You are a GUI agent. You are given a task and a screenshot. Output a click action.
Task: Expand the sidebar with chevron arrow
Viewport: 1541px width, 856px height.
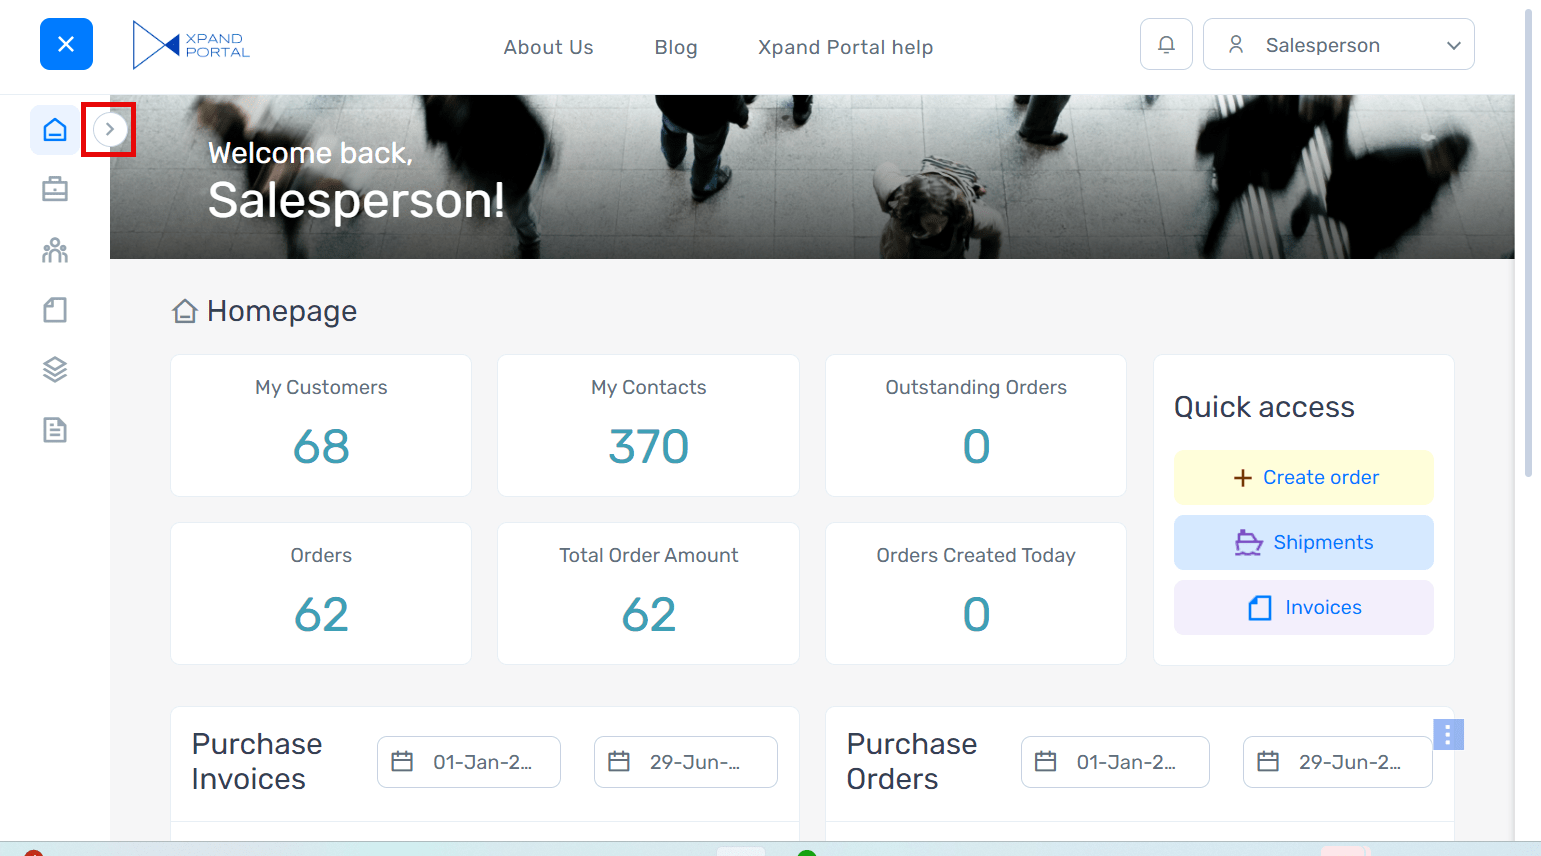110,129
